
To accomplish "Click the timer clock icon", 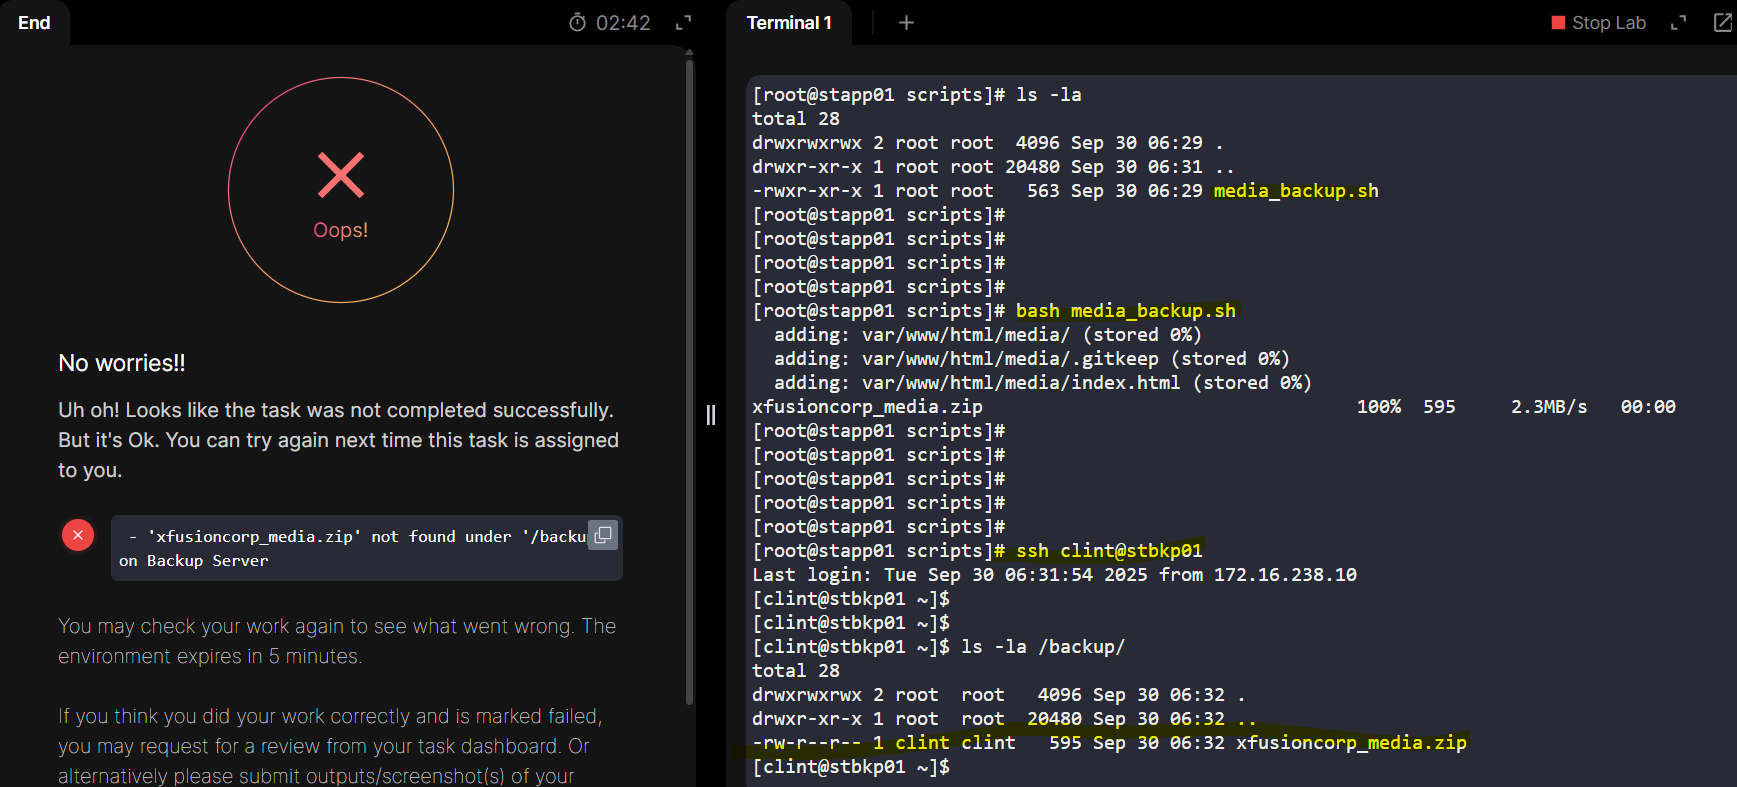I will (x=577, y=22).
